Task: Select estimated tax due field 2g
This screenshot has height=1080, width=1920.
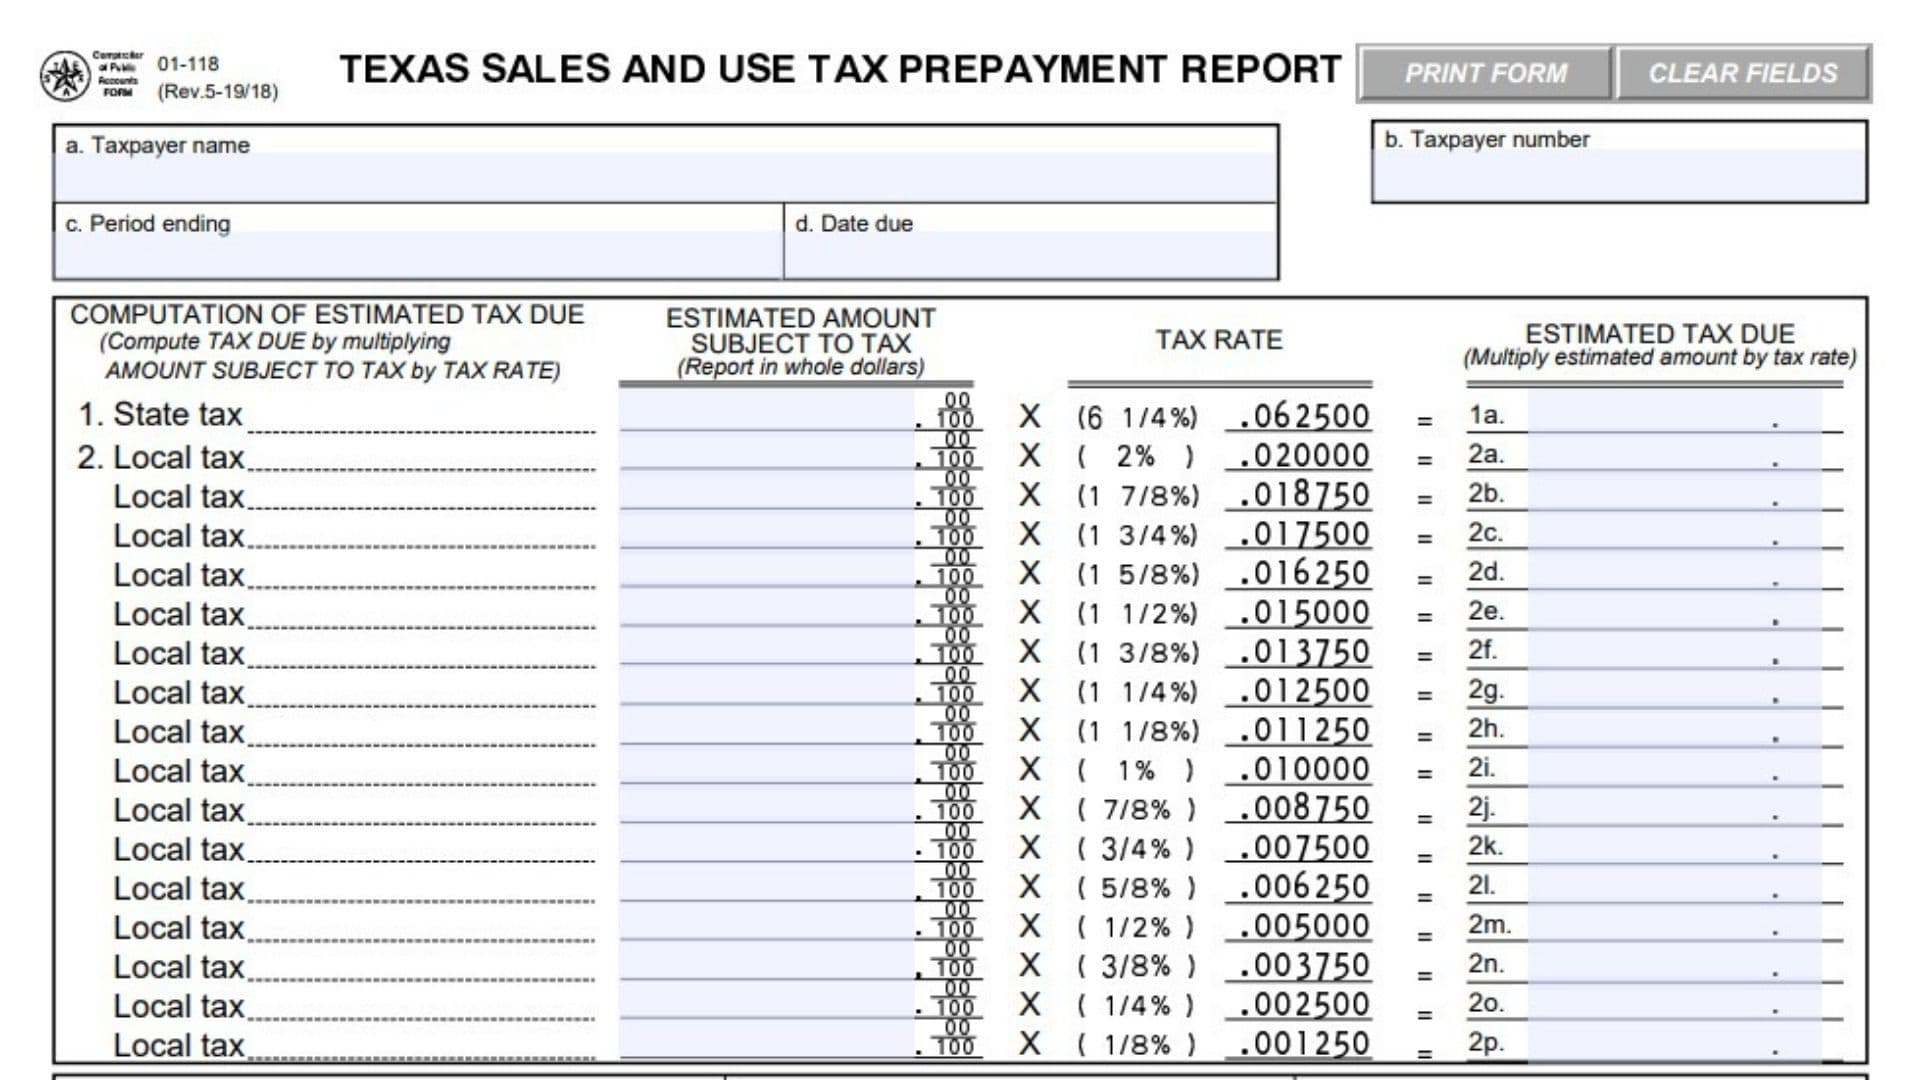Action: [1675, 686]
